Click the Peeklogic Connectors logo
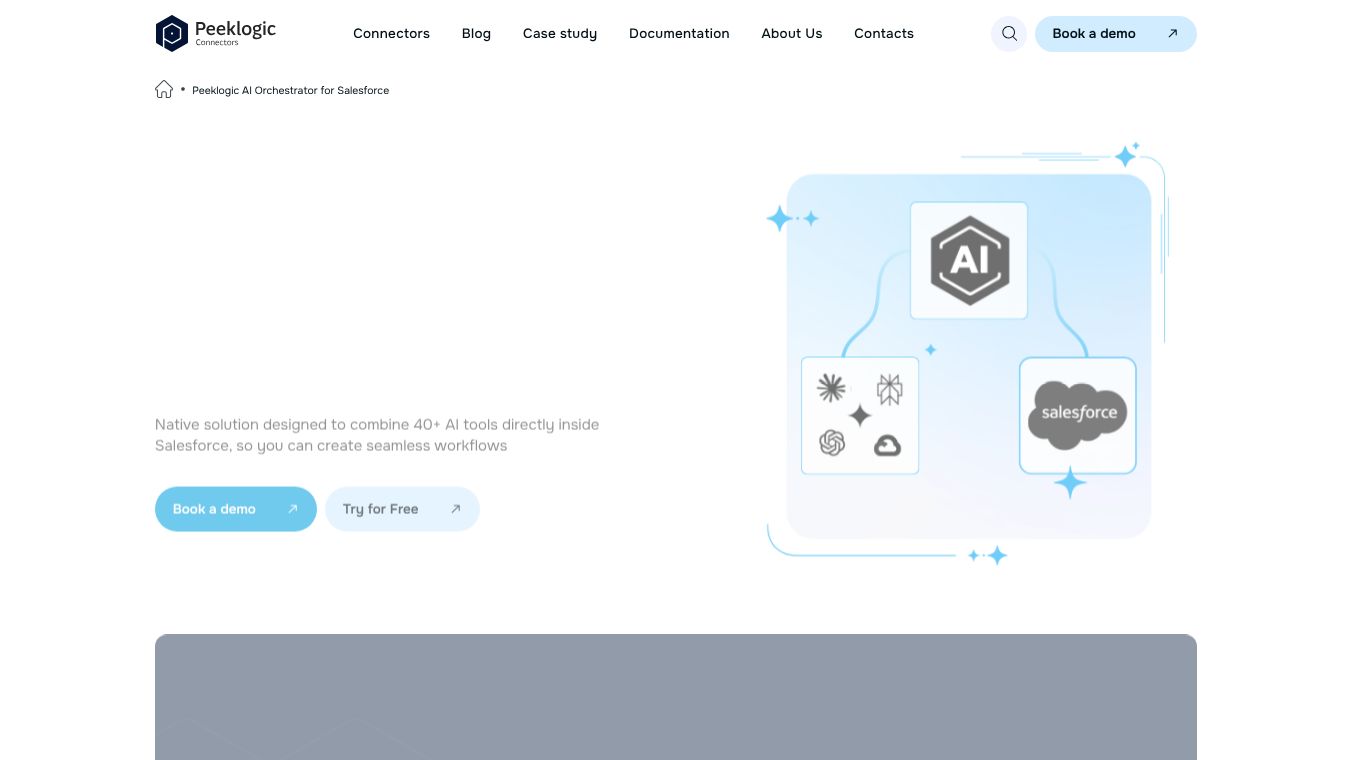This screenshot has height=760, width=1352. tap(216, 33)
